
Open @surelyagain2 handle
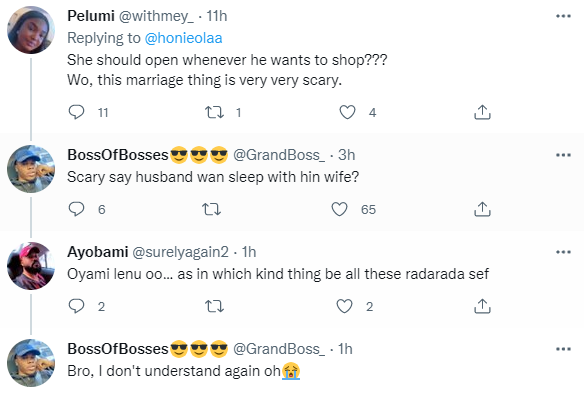click(180, 252)
